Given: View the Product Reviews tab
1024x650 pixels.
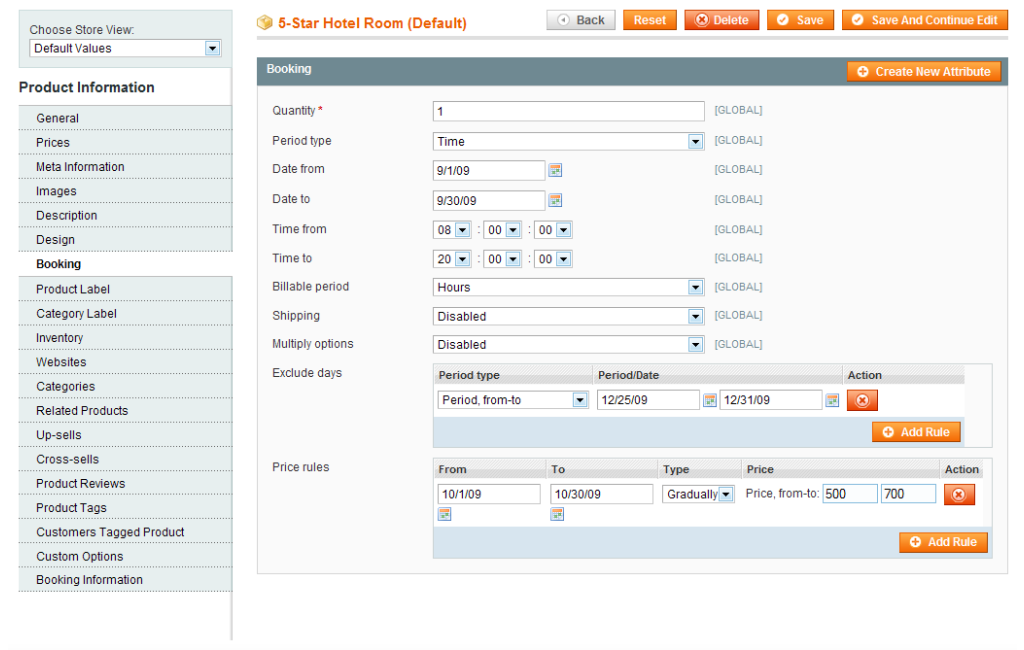Looking at the screenshot, I should [125, 483].
